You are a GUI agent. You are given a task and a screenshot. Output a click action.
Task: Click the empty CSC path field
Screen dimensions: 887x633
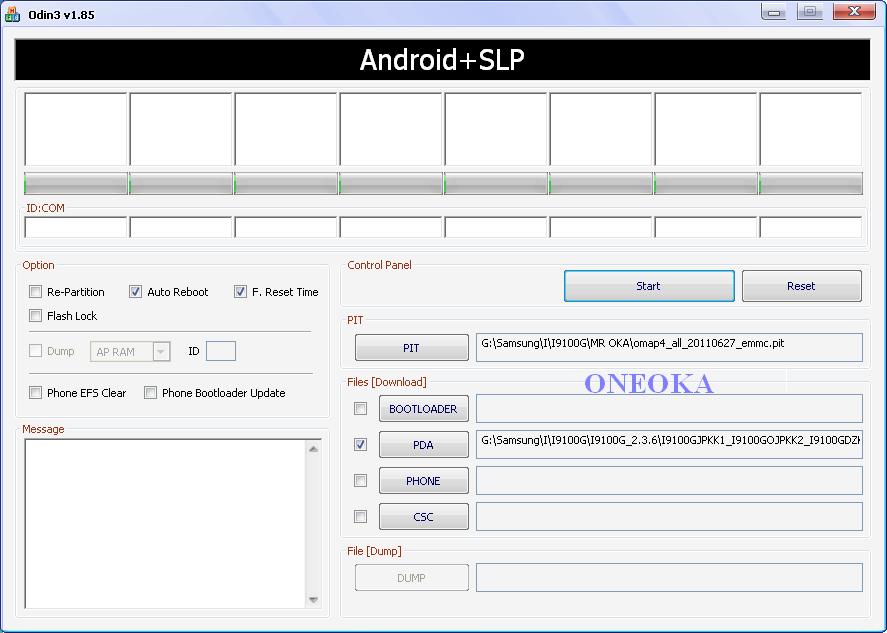coord(669,516)
